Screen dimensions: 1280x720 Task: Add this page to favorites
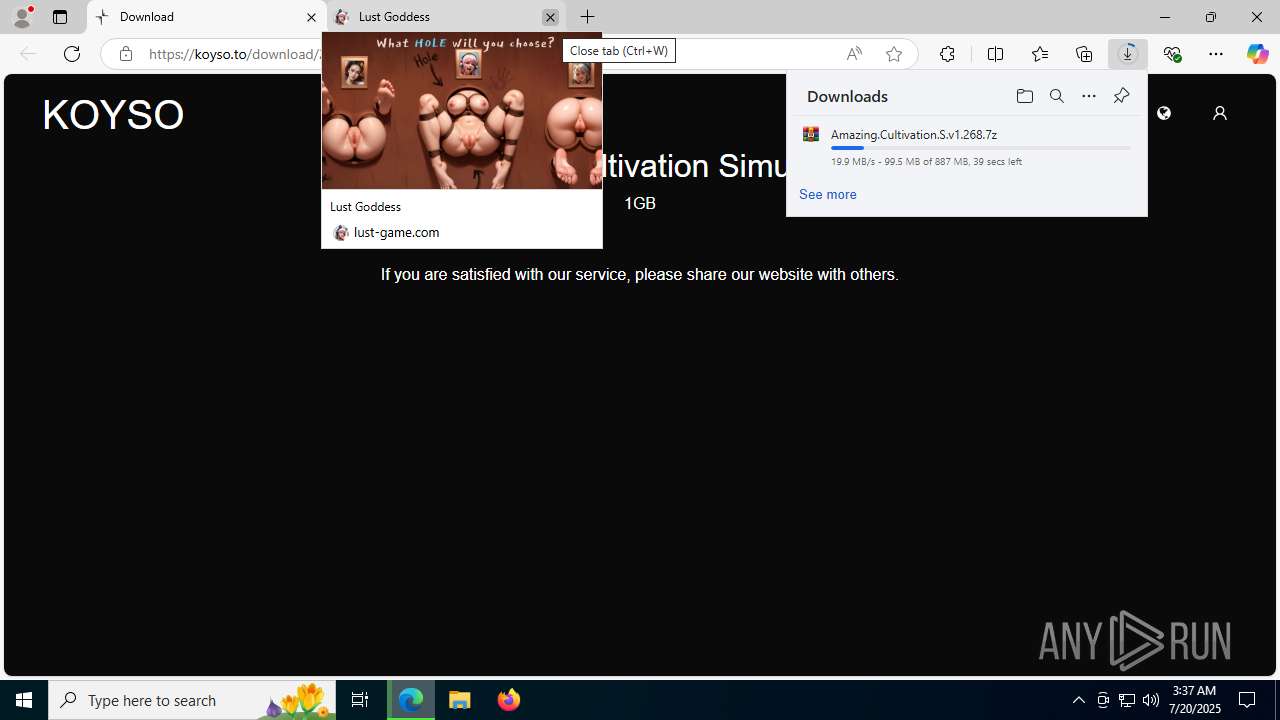click(x=894, y=54)
